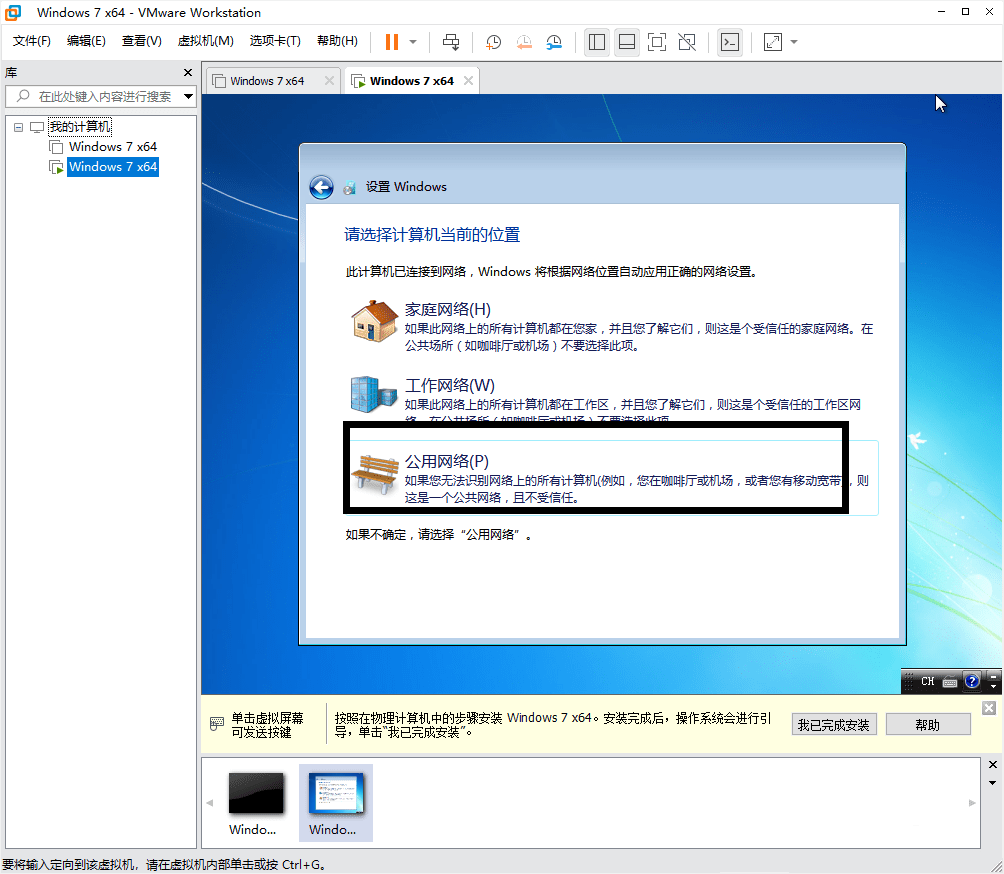Minimize the language bar

993,676
